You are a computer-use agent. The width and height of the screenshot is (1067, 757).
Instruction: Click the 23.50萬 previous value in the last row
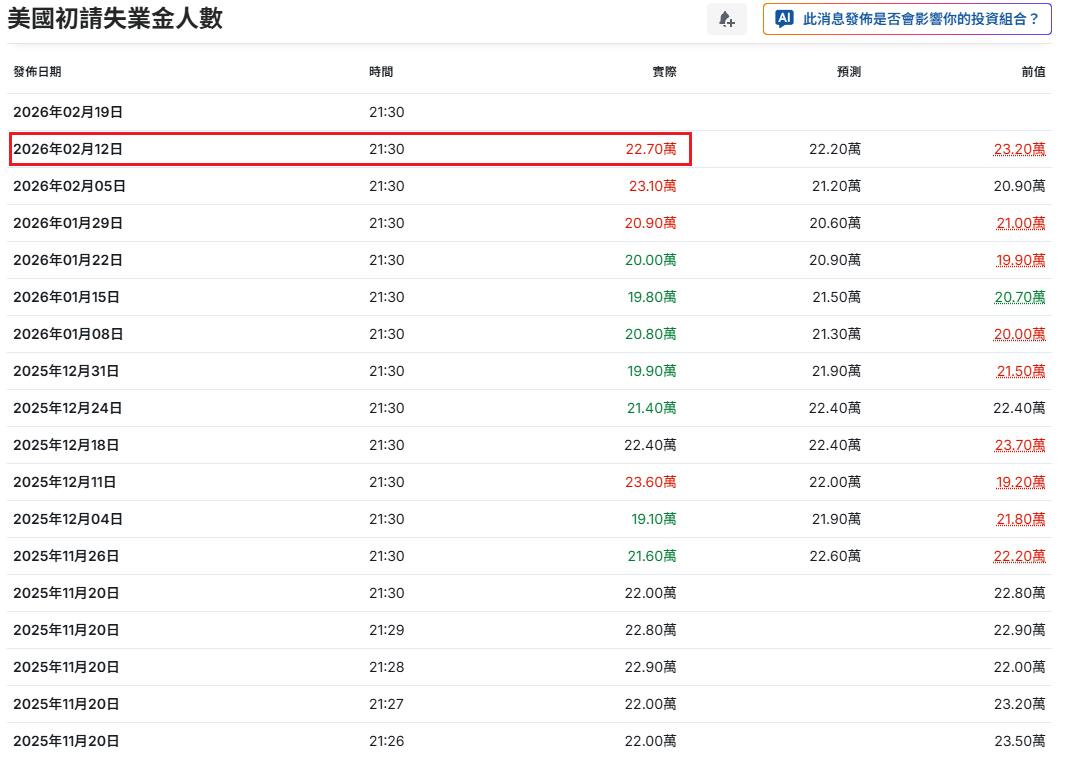[x=1019, y=741]
